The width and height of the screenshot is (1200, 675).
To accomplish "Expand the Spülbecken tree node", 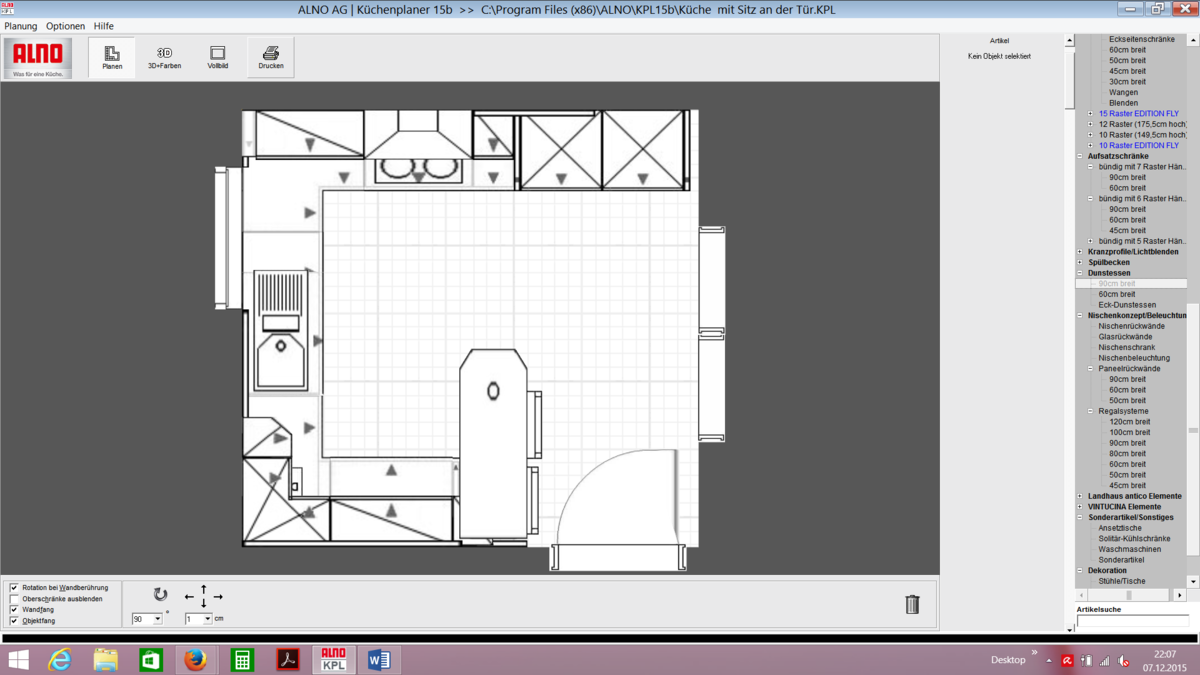I will tap(1080, 263).
